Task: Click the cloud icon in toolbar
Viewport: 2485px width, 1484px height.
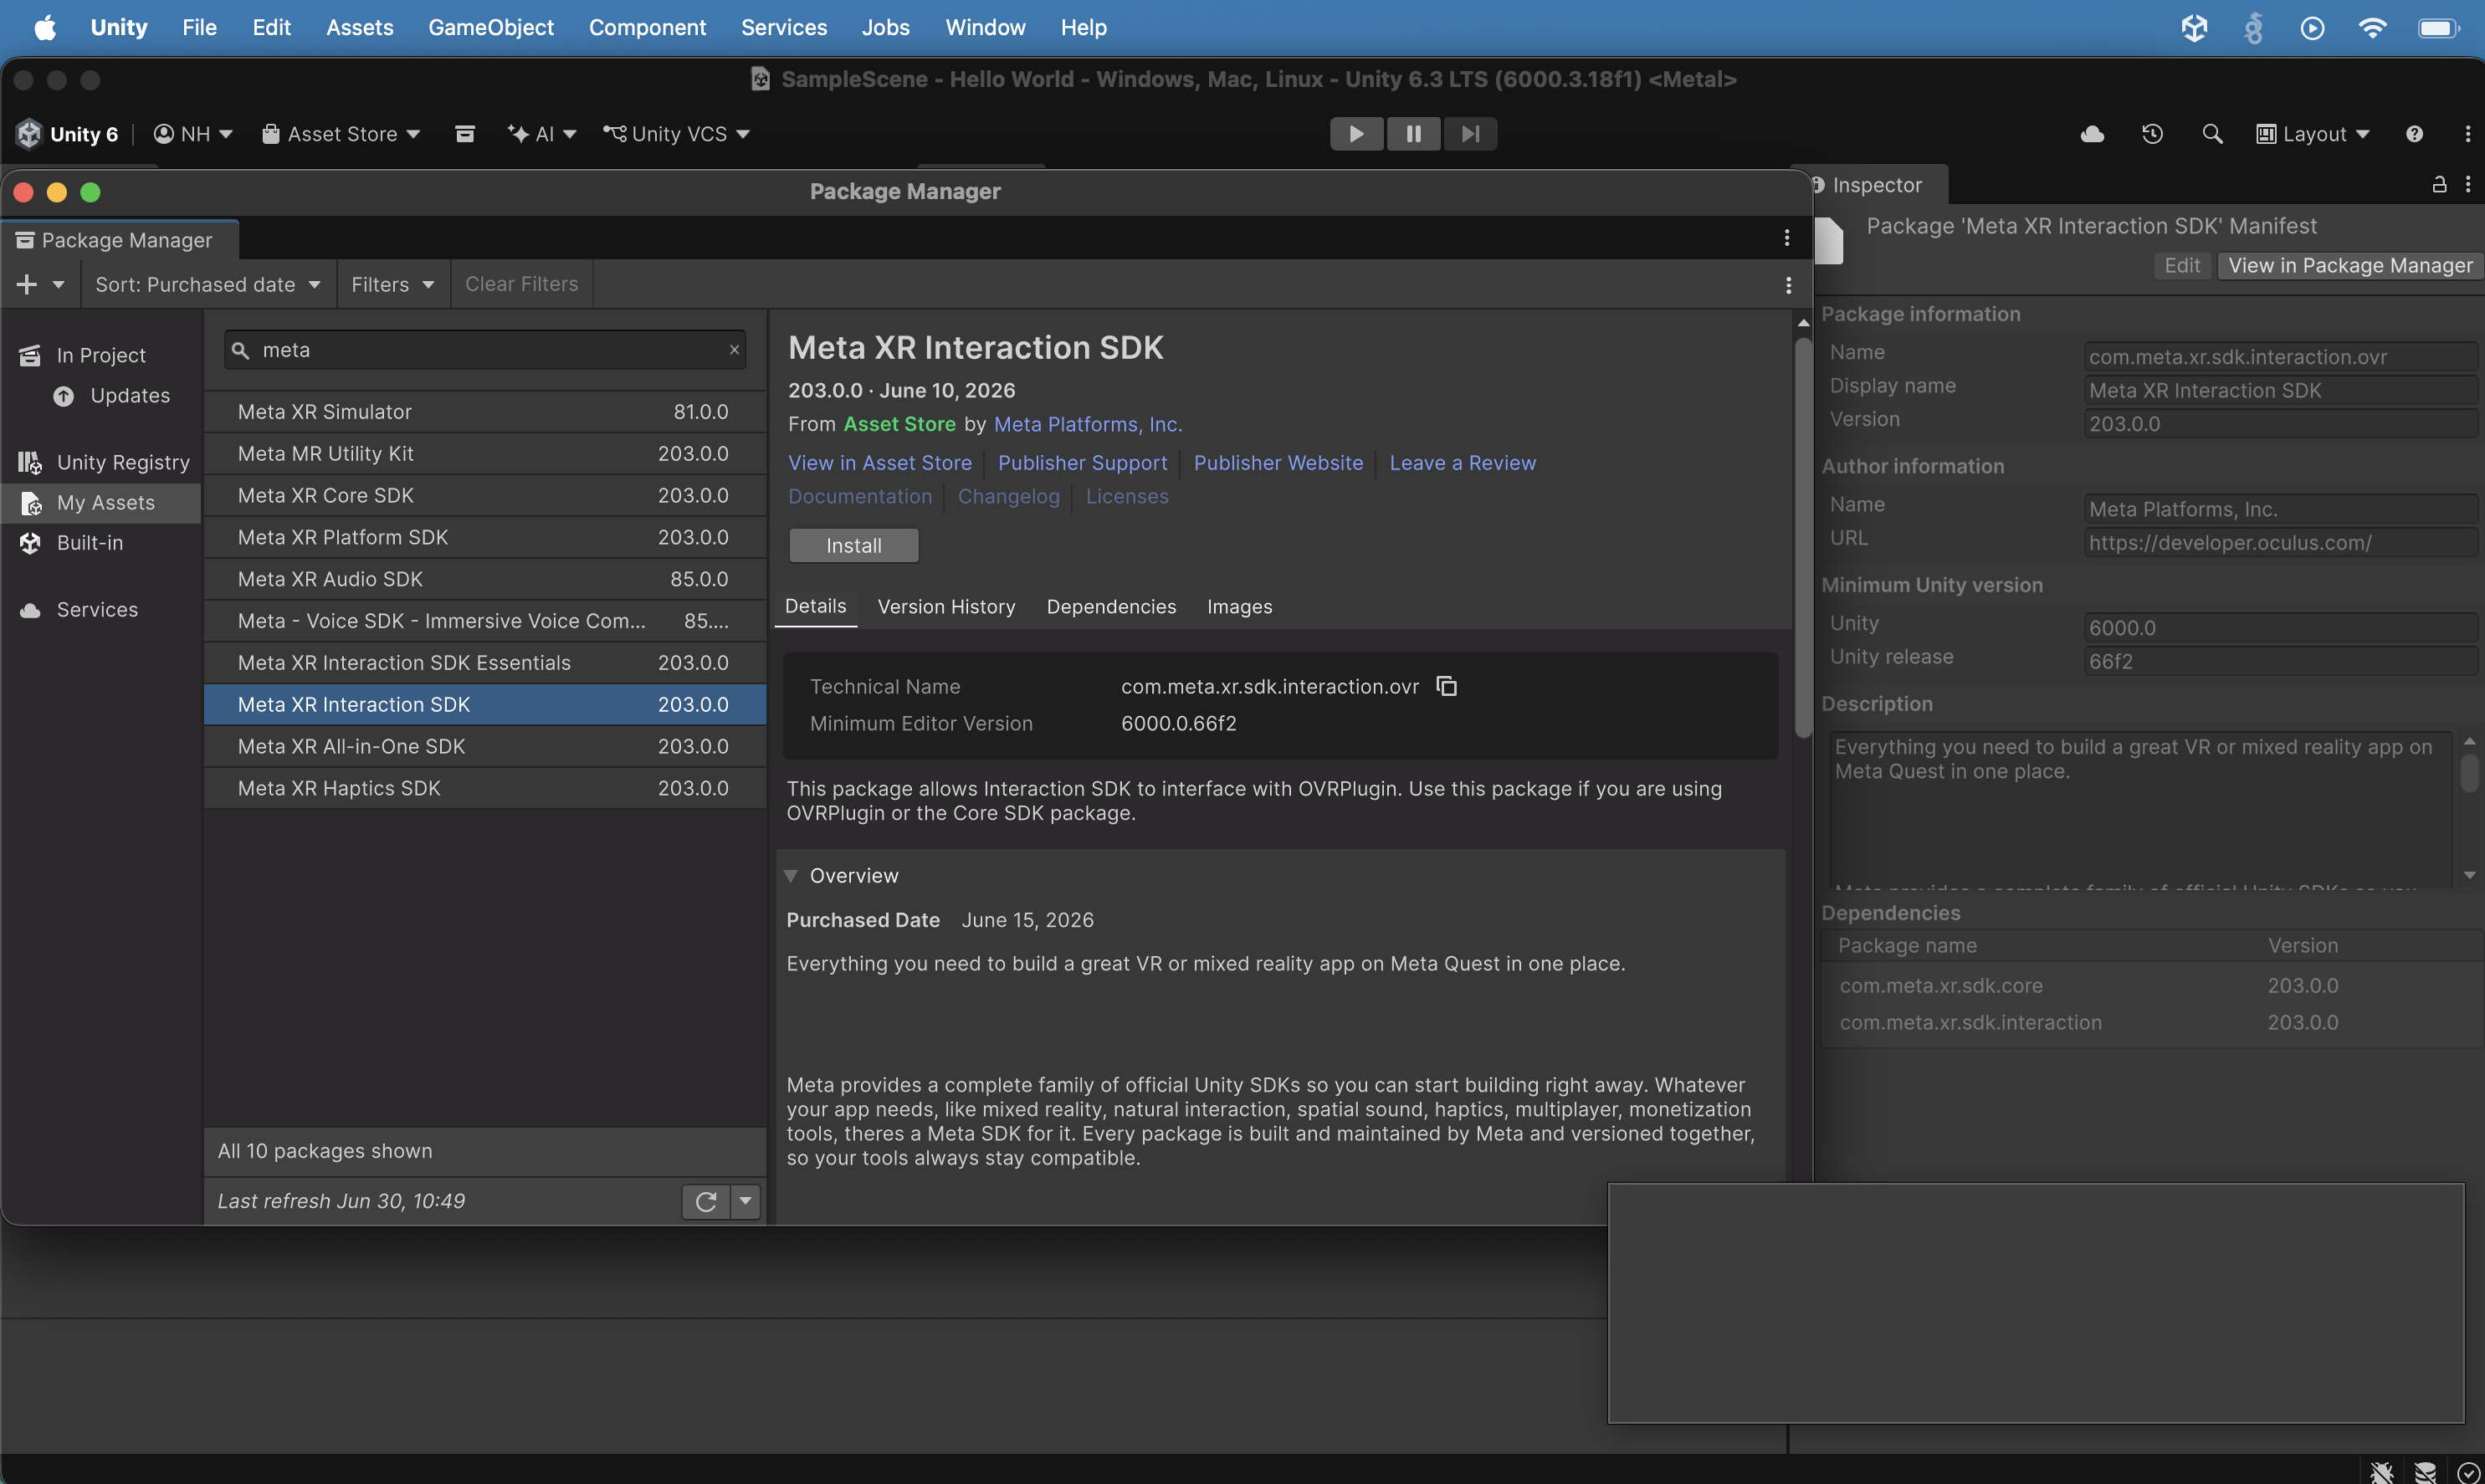Action: [x=2092, y=134]
